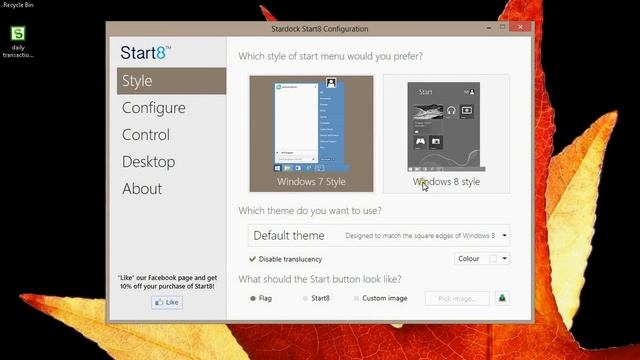This screenshot has height=360, width=640.
Task: Choose the Windows 7 Style start menu
Action: tap(311, 133)
